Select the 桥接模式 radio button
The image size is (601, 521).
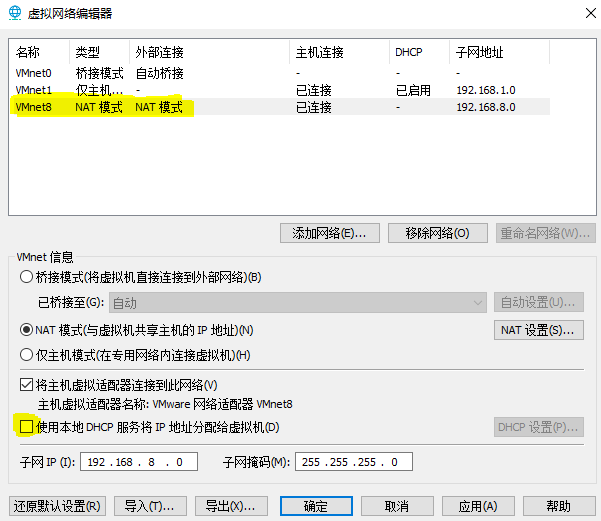tap(26, 277)
